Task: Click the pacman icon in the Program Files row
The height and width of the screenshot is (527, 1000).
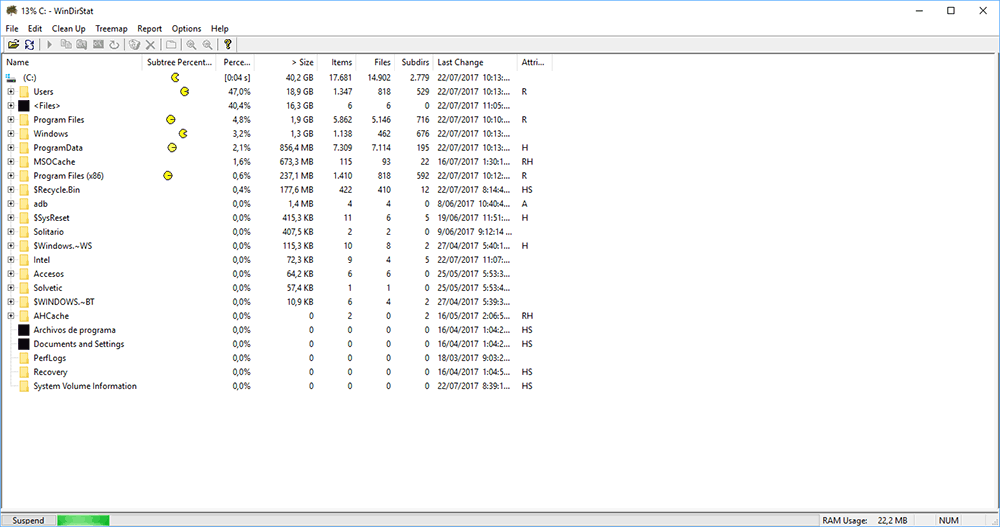Action: tap(170, 120)
